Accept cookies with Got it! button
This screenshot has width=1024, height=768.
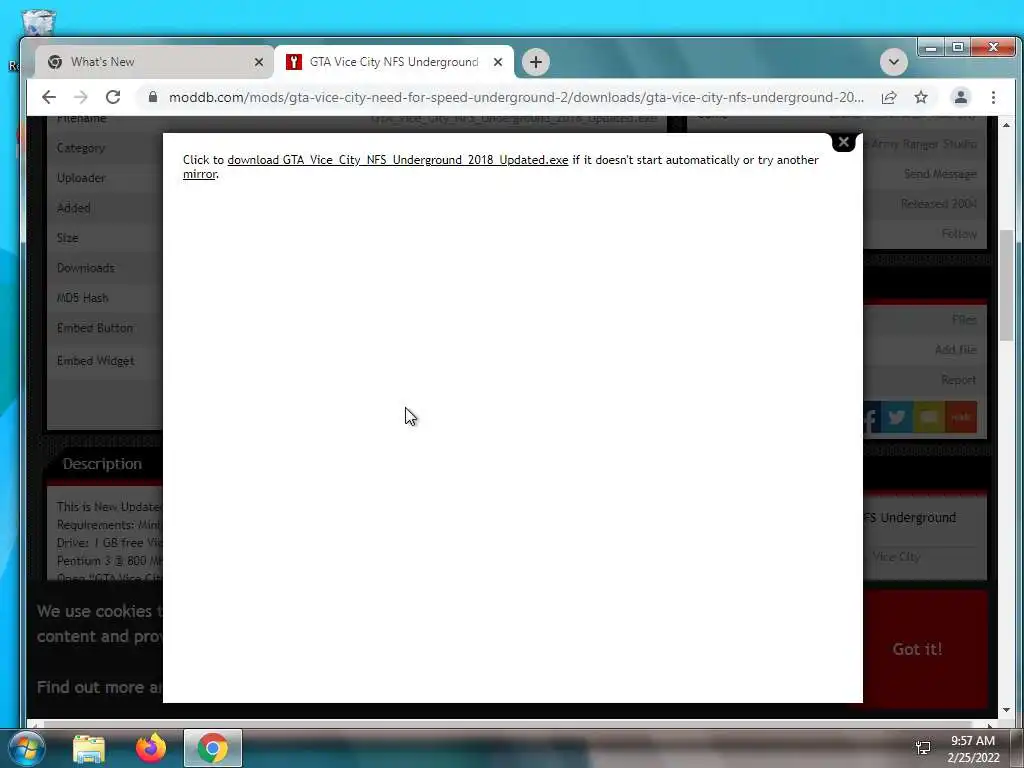(917, 649)
